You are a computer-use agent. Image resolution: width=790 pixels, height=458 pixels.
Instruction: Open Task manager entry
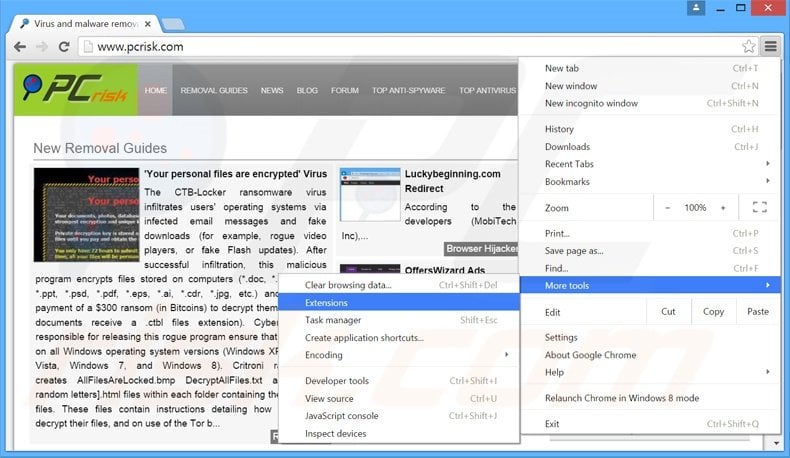click(399, 320)
